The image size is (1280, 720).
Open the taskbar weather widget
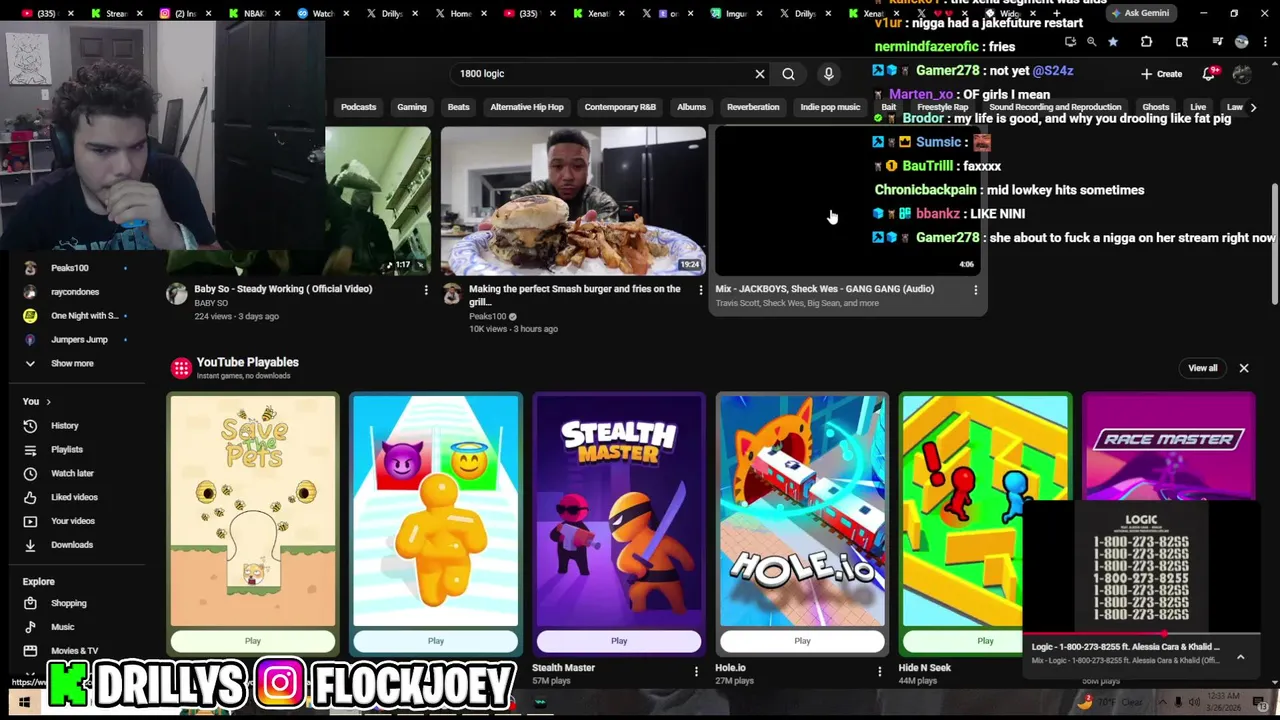pos(1110,703)
